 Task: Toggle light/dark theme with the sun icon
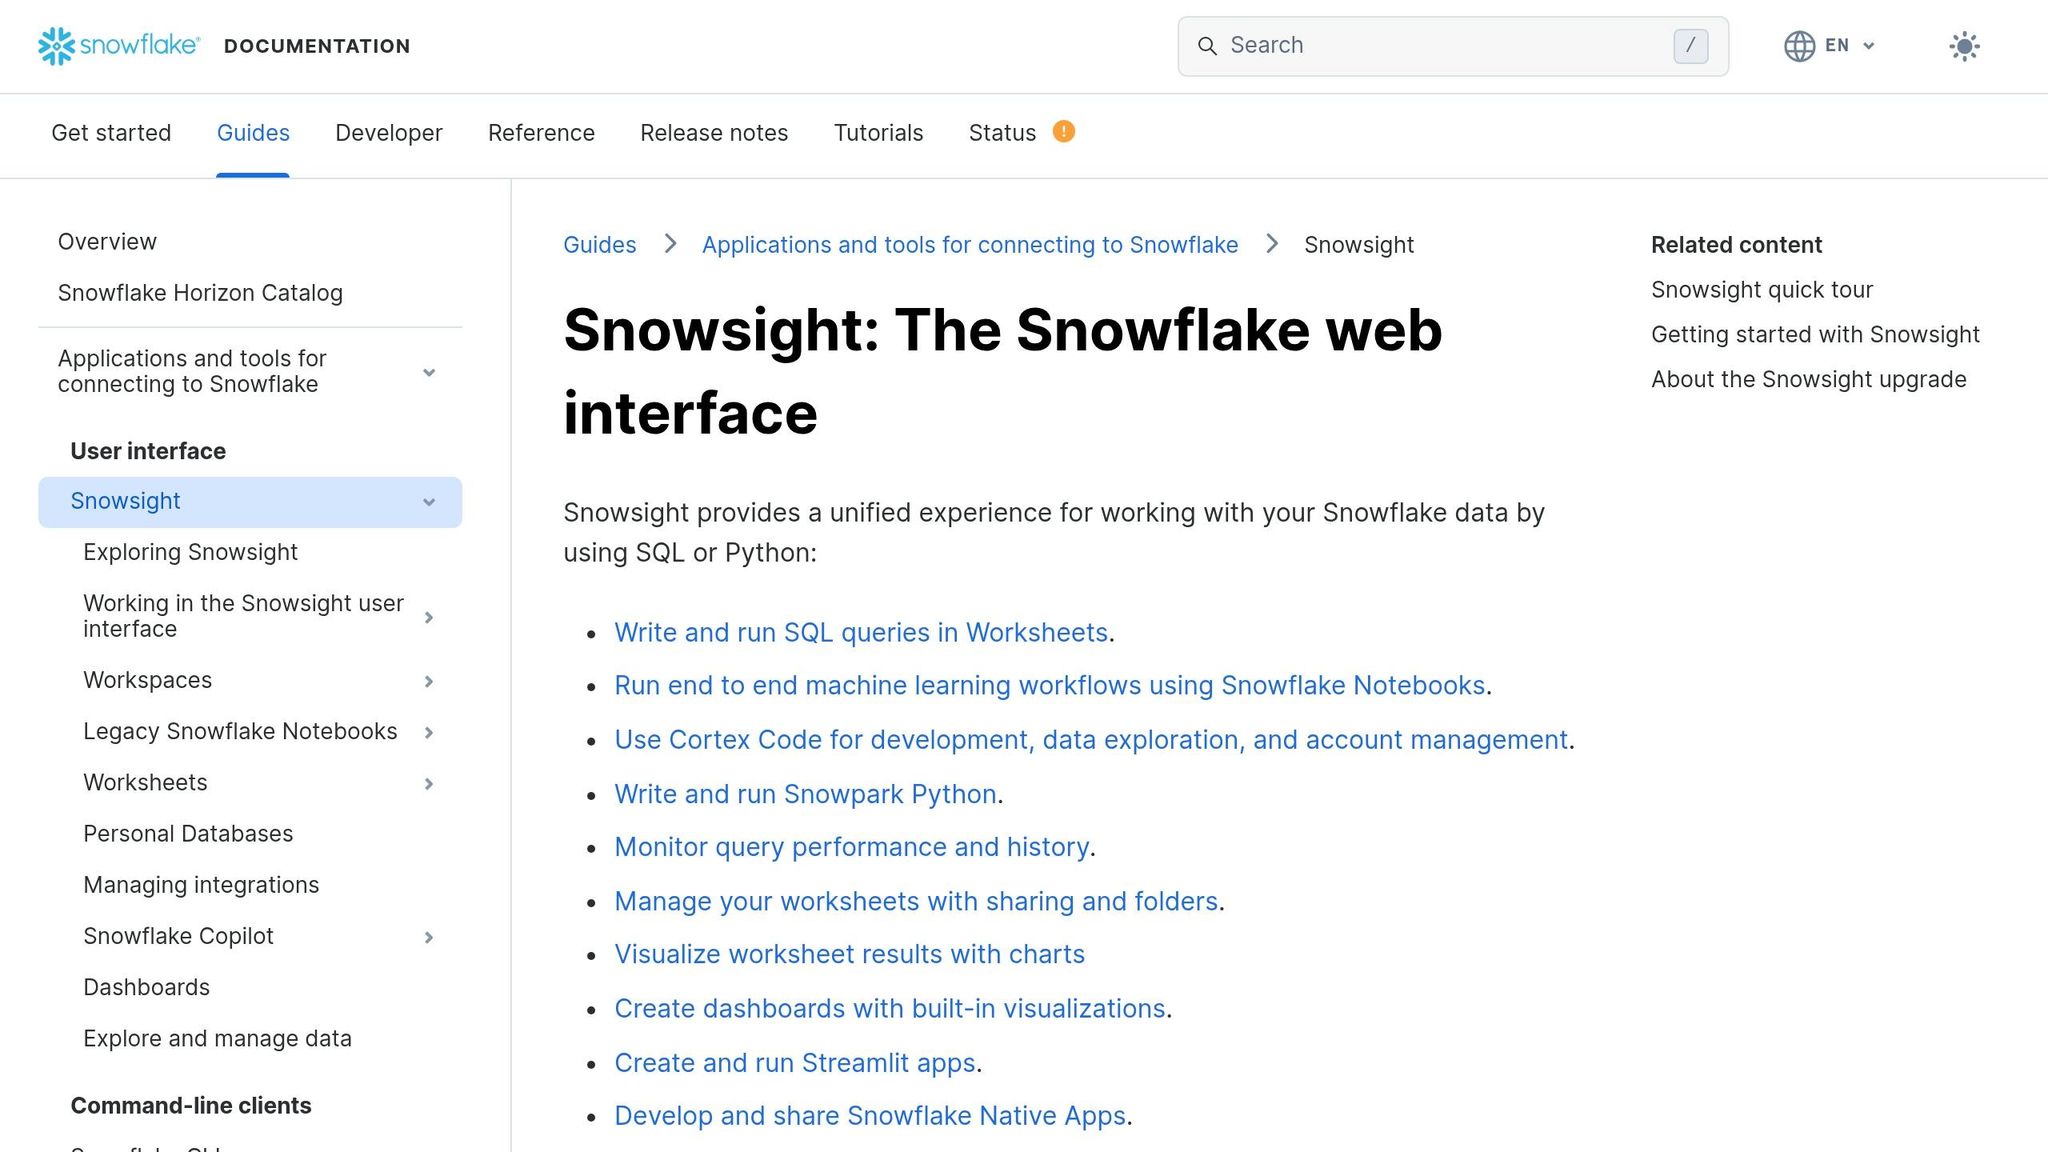tap(1963, 46)
